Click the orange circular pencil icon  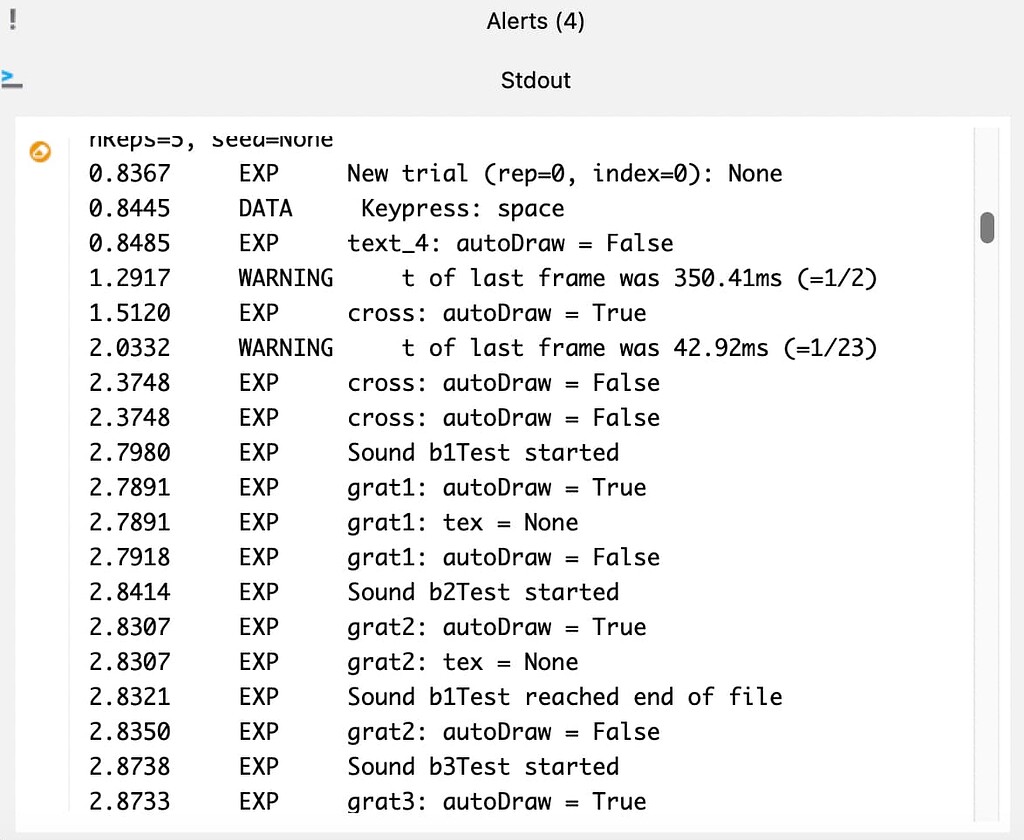(39, 153)
